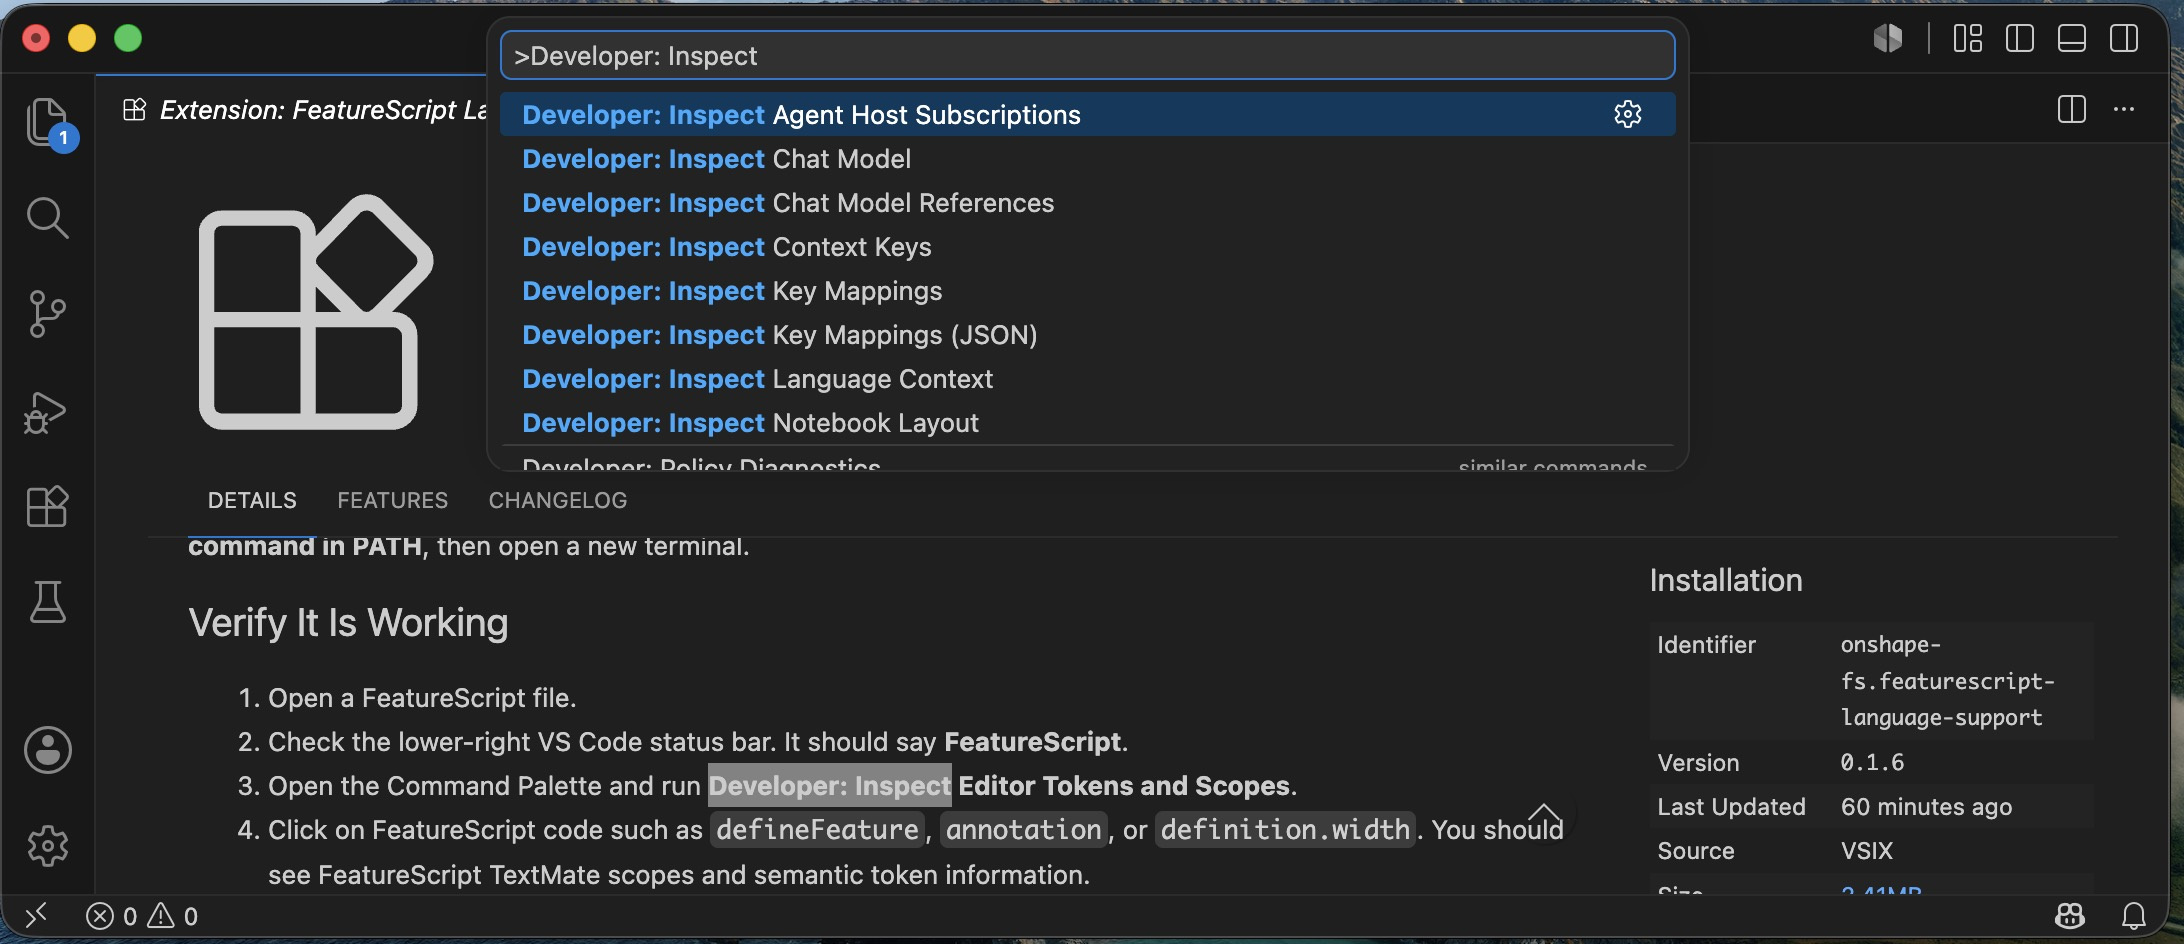Configure keybinding gear for Agent Host Subscriptions

coord(1627,114)
